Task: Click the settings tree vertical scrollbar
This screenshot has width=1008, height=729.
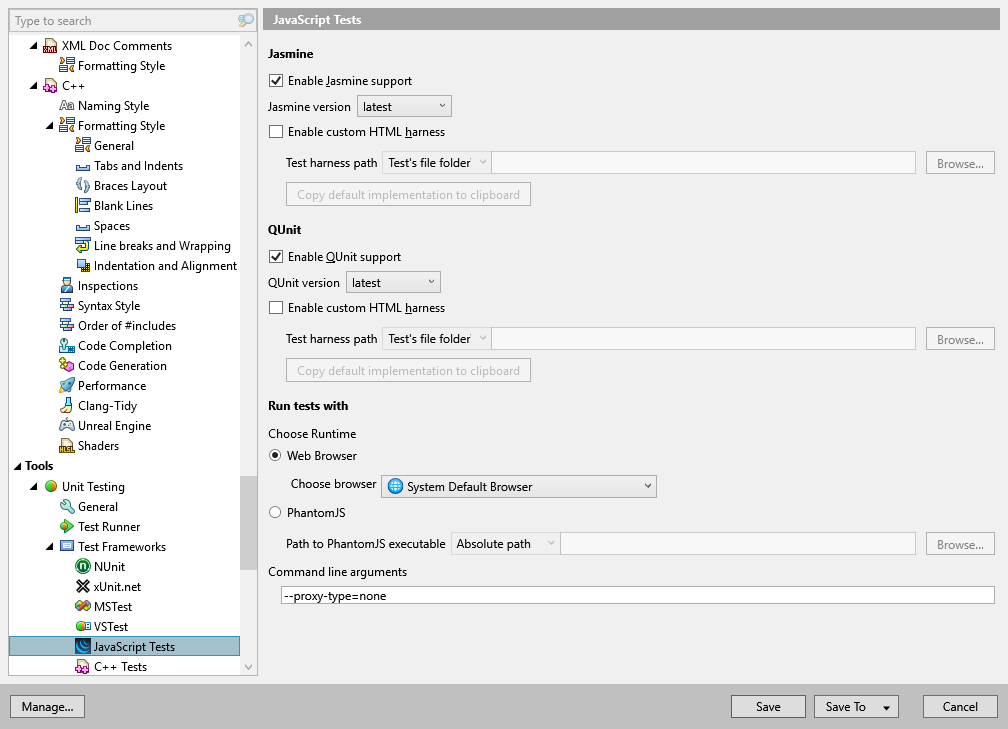Action: pyautogui.click(x=249, y=520)
